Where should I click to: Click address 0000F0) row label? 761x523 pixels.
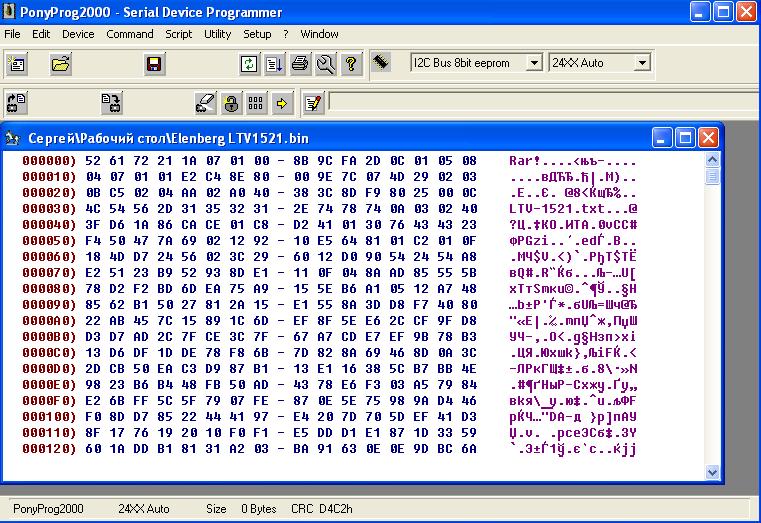49,401
